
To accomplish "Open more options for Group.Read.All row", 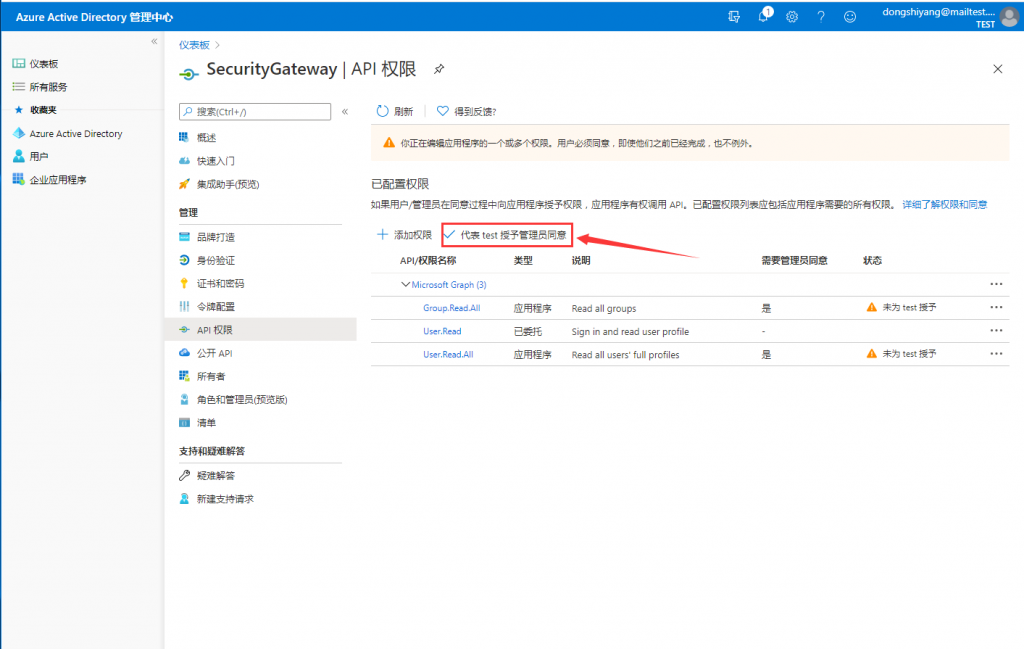I will 996,307.
